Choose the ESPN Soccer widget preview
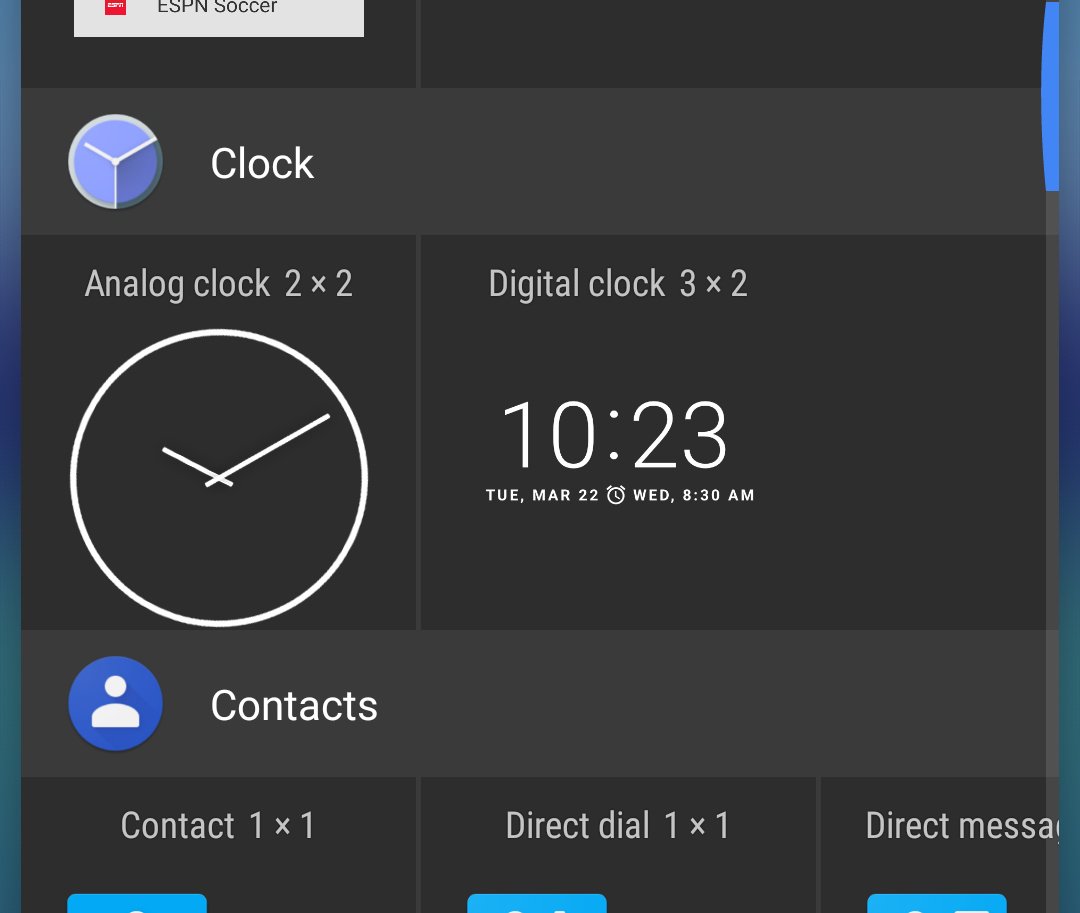This screenshot has height=913, width=1080. [219, 18]
